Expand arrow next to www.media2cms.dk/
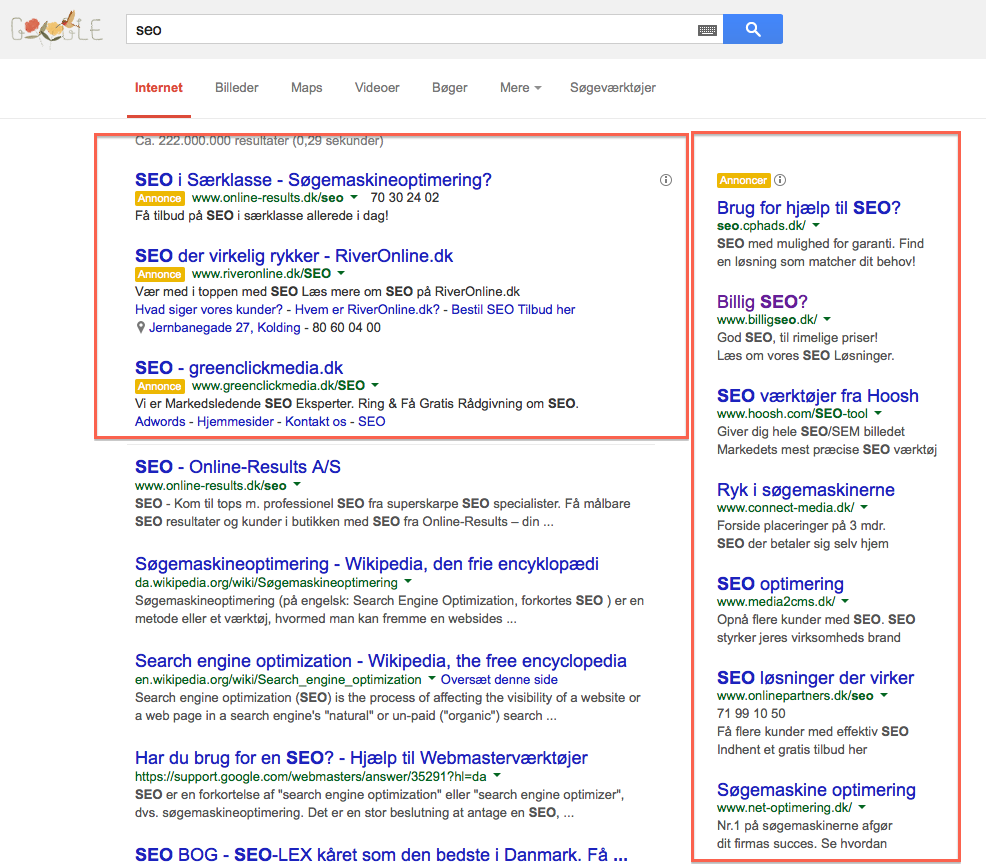This screenshot has height=866, width=986. [x=845, y=601]
